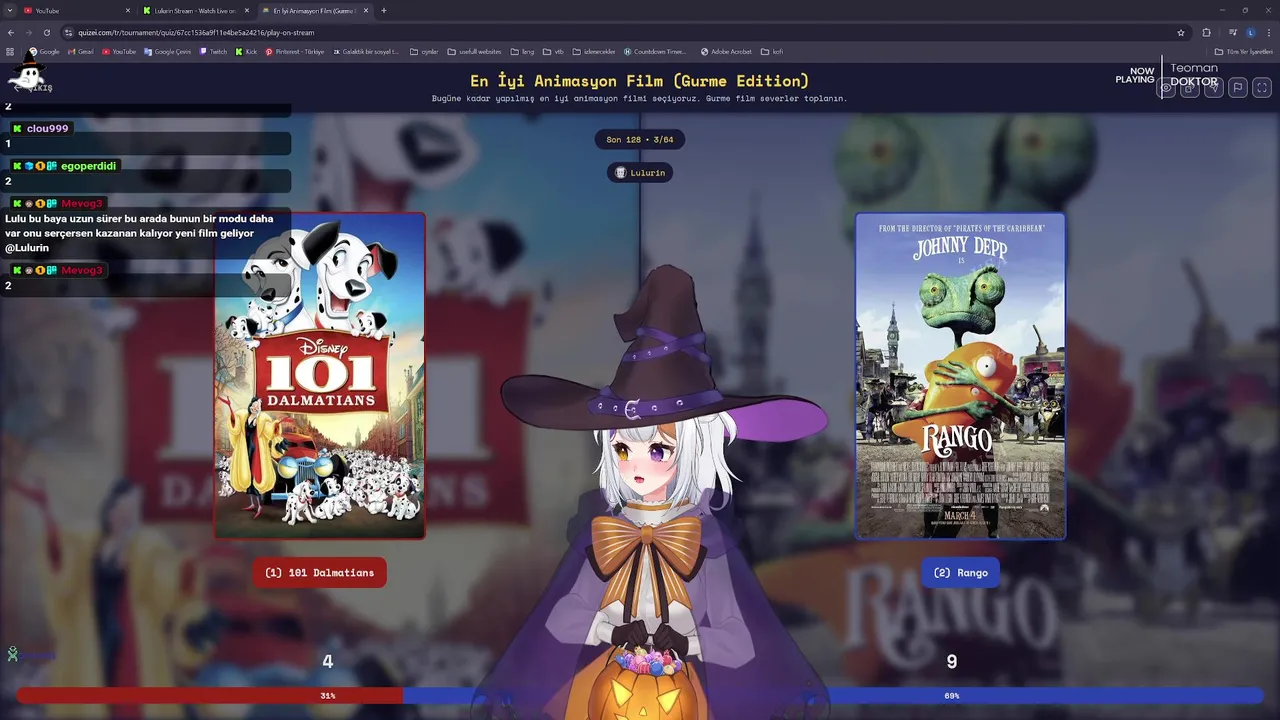Screen dimensions: 1280x720
Task: Open the Pinterest - Türkiye bookmark
Action: point(295,51)
